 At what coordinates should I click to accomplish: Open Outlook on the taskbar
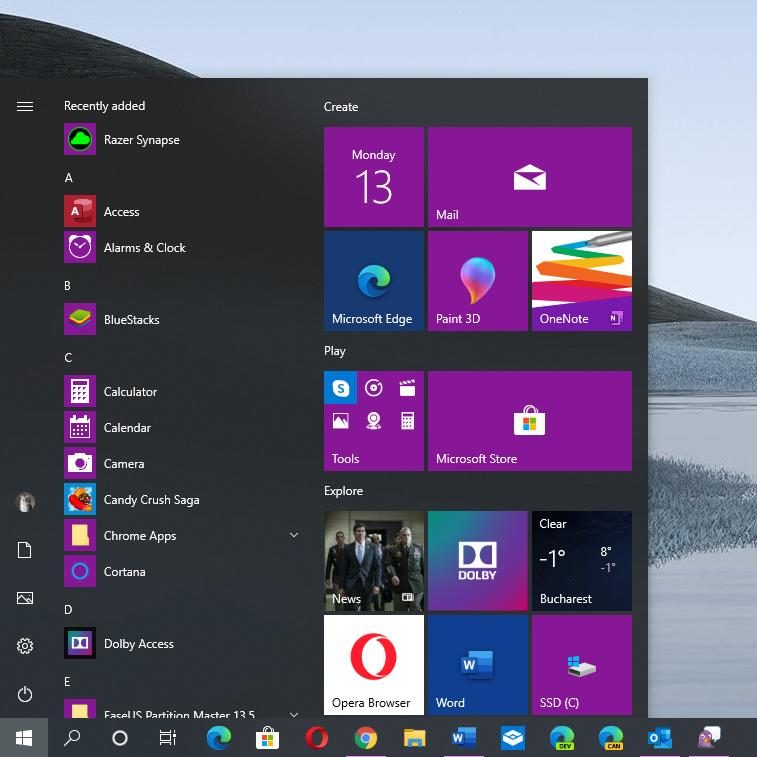[x=659, y=738]
